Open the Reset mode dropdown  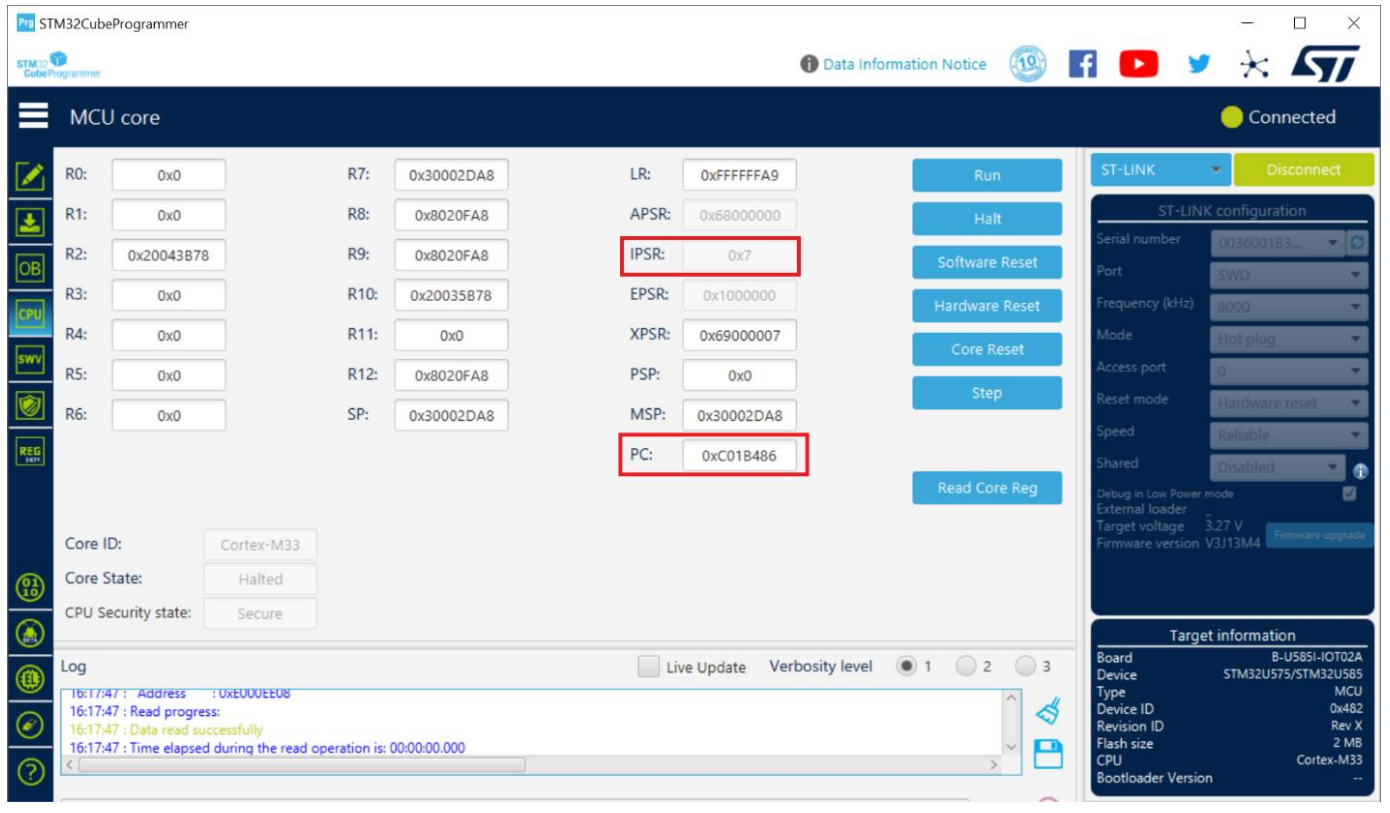pyautogui.click(x=1289, y=403)
